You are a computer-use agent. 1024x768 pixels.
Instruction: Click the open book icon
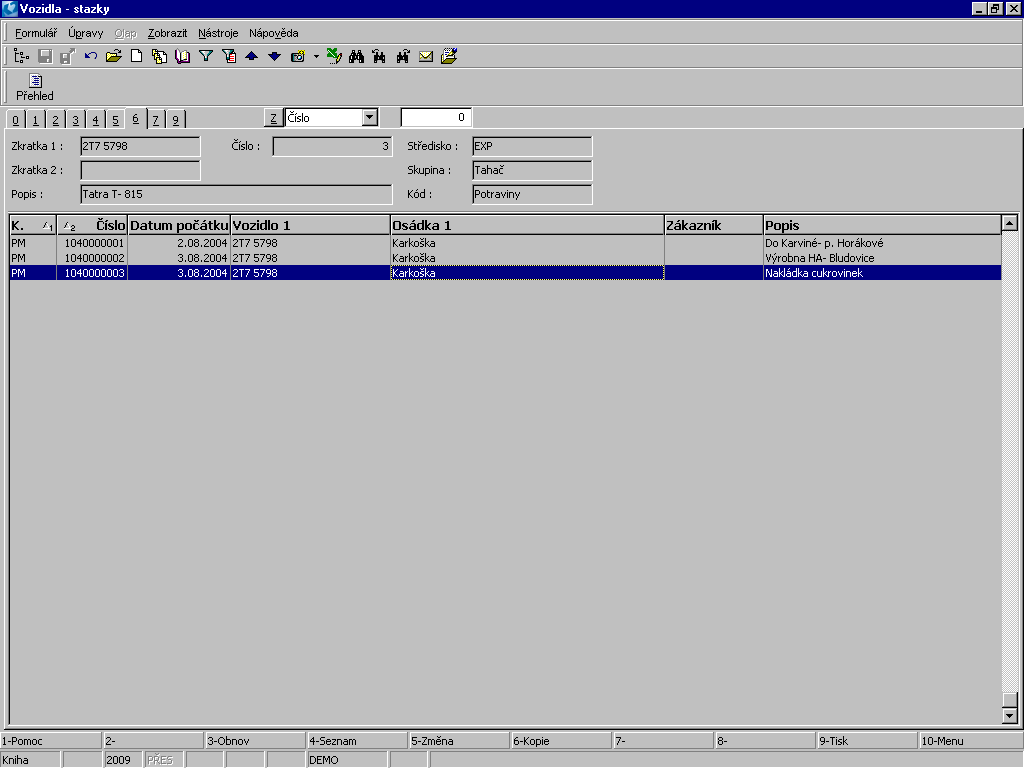click(182, 57)
